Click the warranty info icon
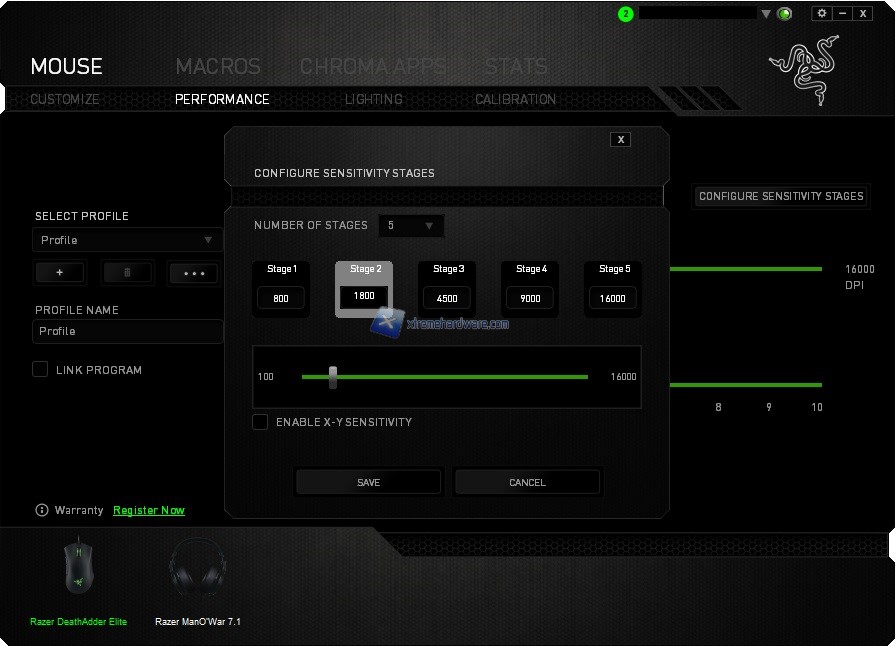Viewport: 896px width, 646px height. coord(42,510)
